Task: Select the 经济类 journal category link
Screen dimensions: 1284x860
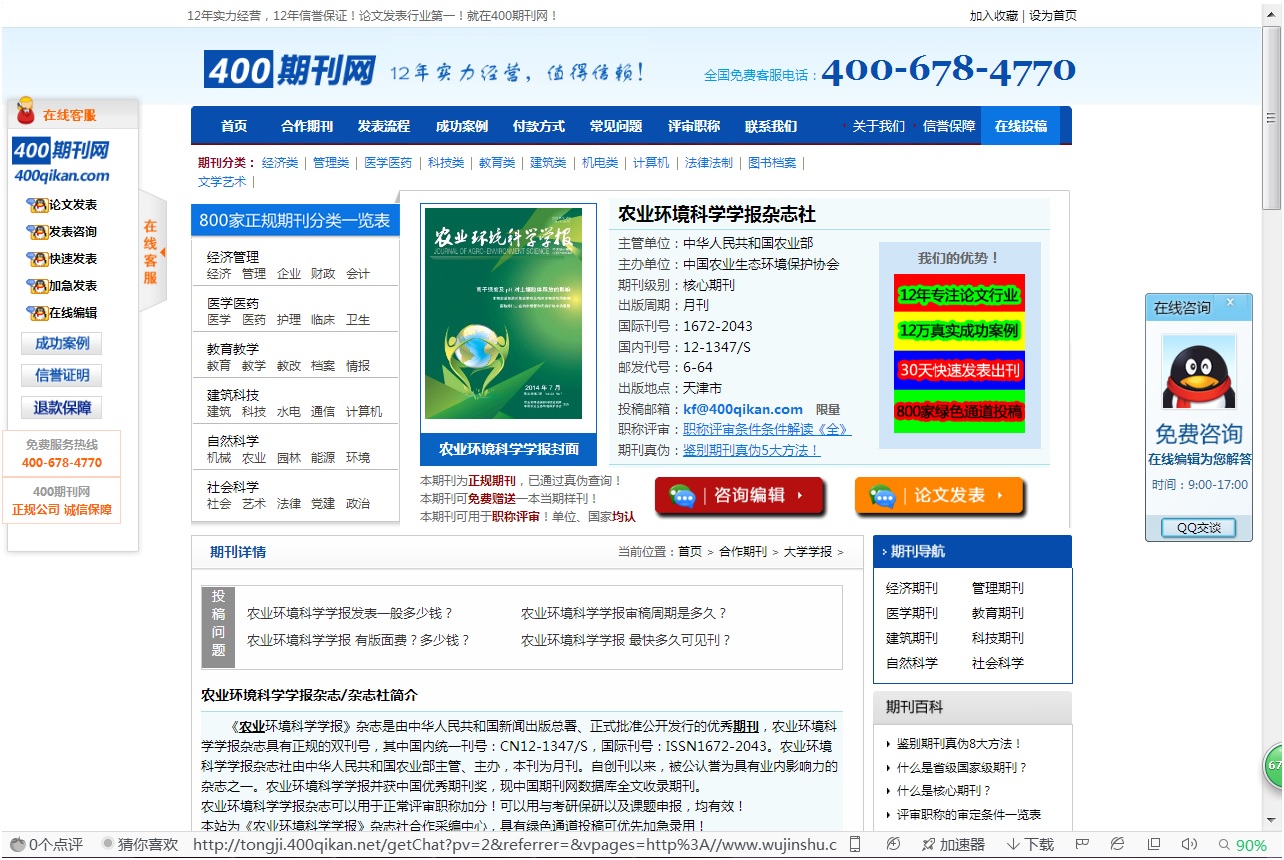Action: pyautogui.click(x=280, y=163)
